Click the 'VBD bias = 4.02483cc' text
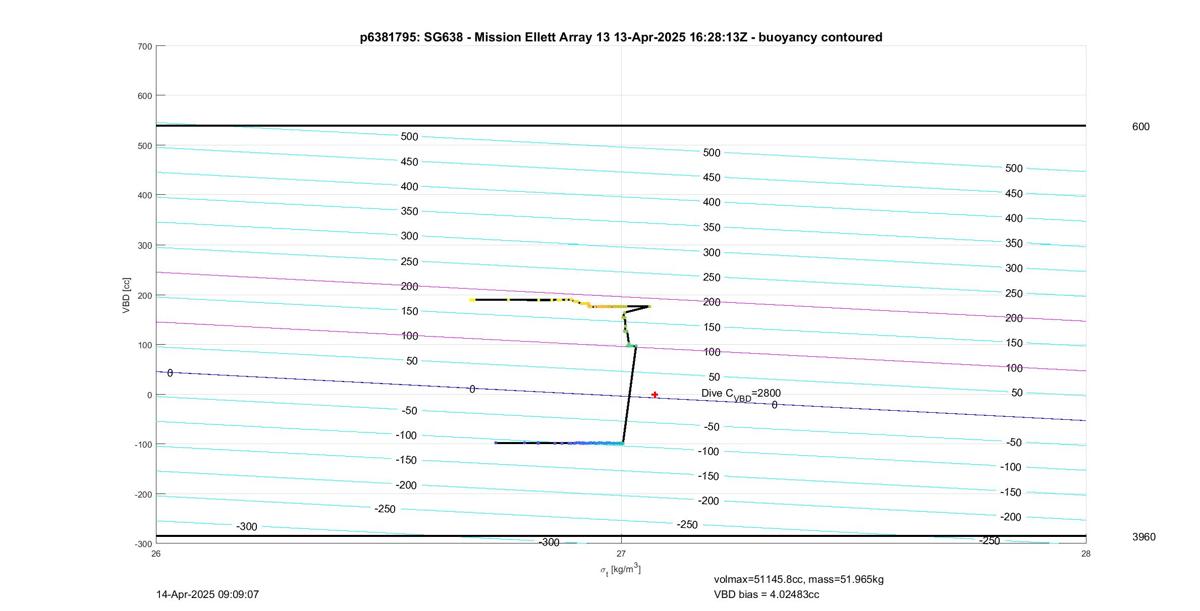This screenshot has height=611, width=1200. pyautogui.click(x=766, y=594)
